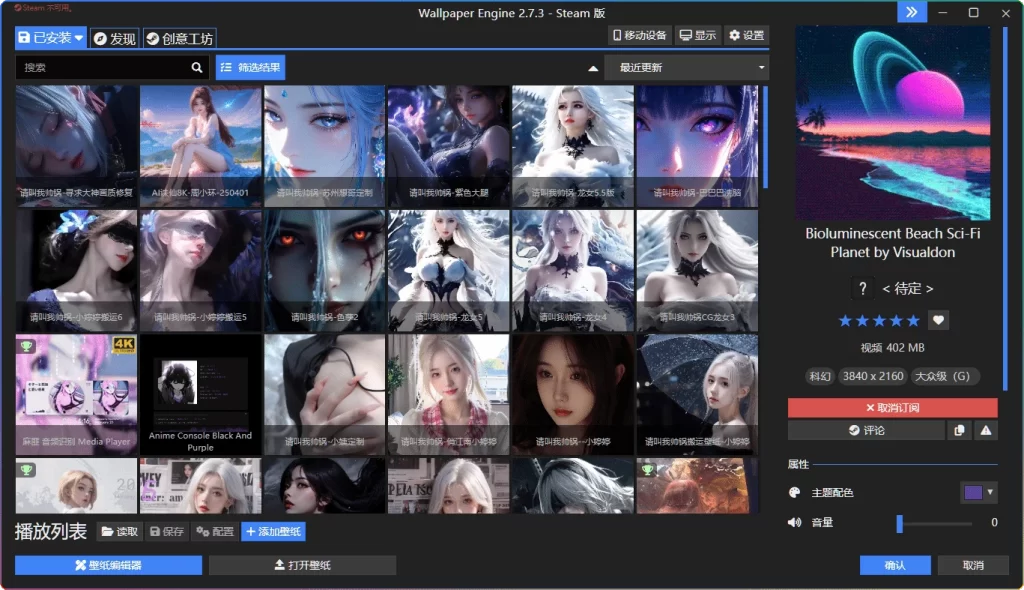Viewport: 1024px width, 590px height.
Task: Click the search magnifier icon
Action: tap(197, 68)
